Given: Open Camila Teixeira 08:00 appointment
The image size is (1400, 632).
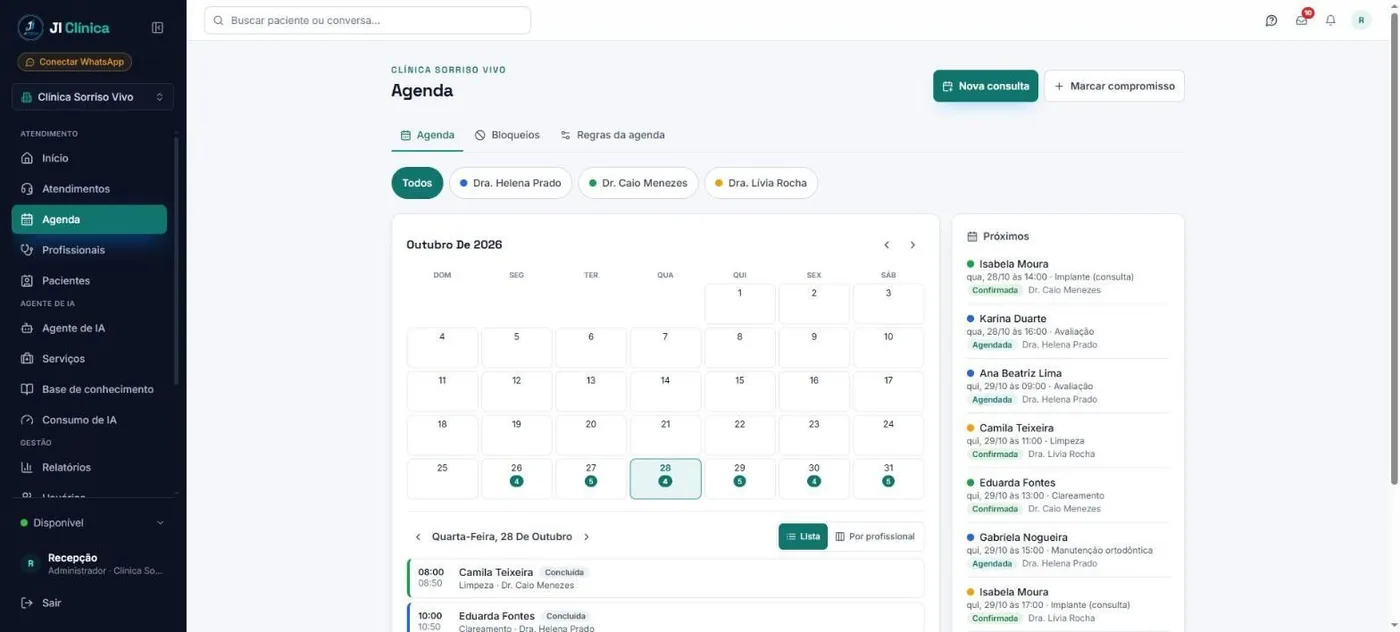Looking at the screenshot, I should pyautogui.click(x=665, y=578).
